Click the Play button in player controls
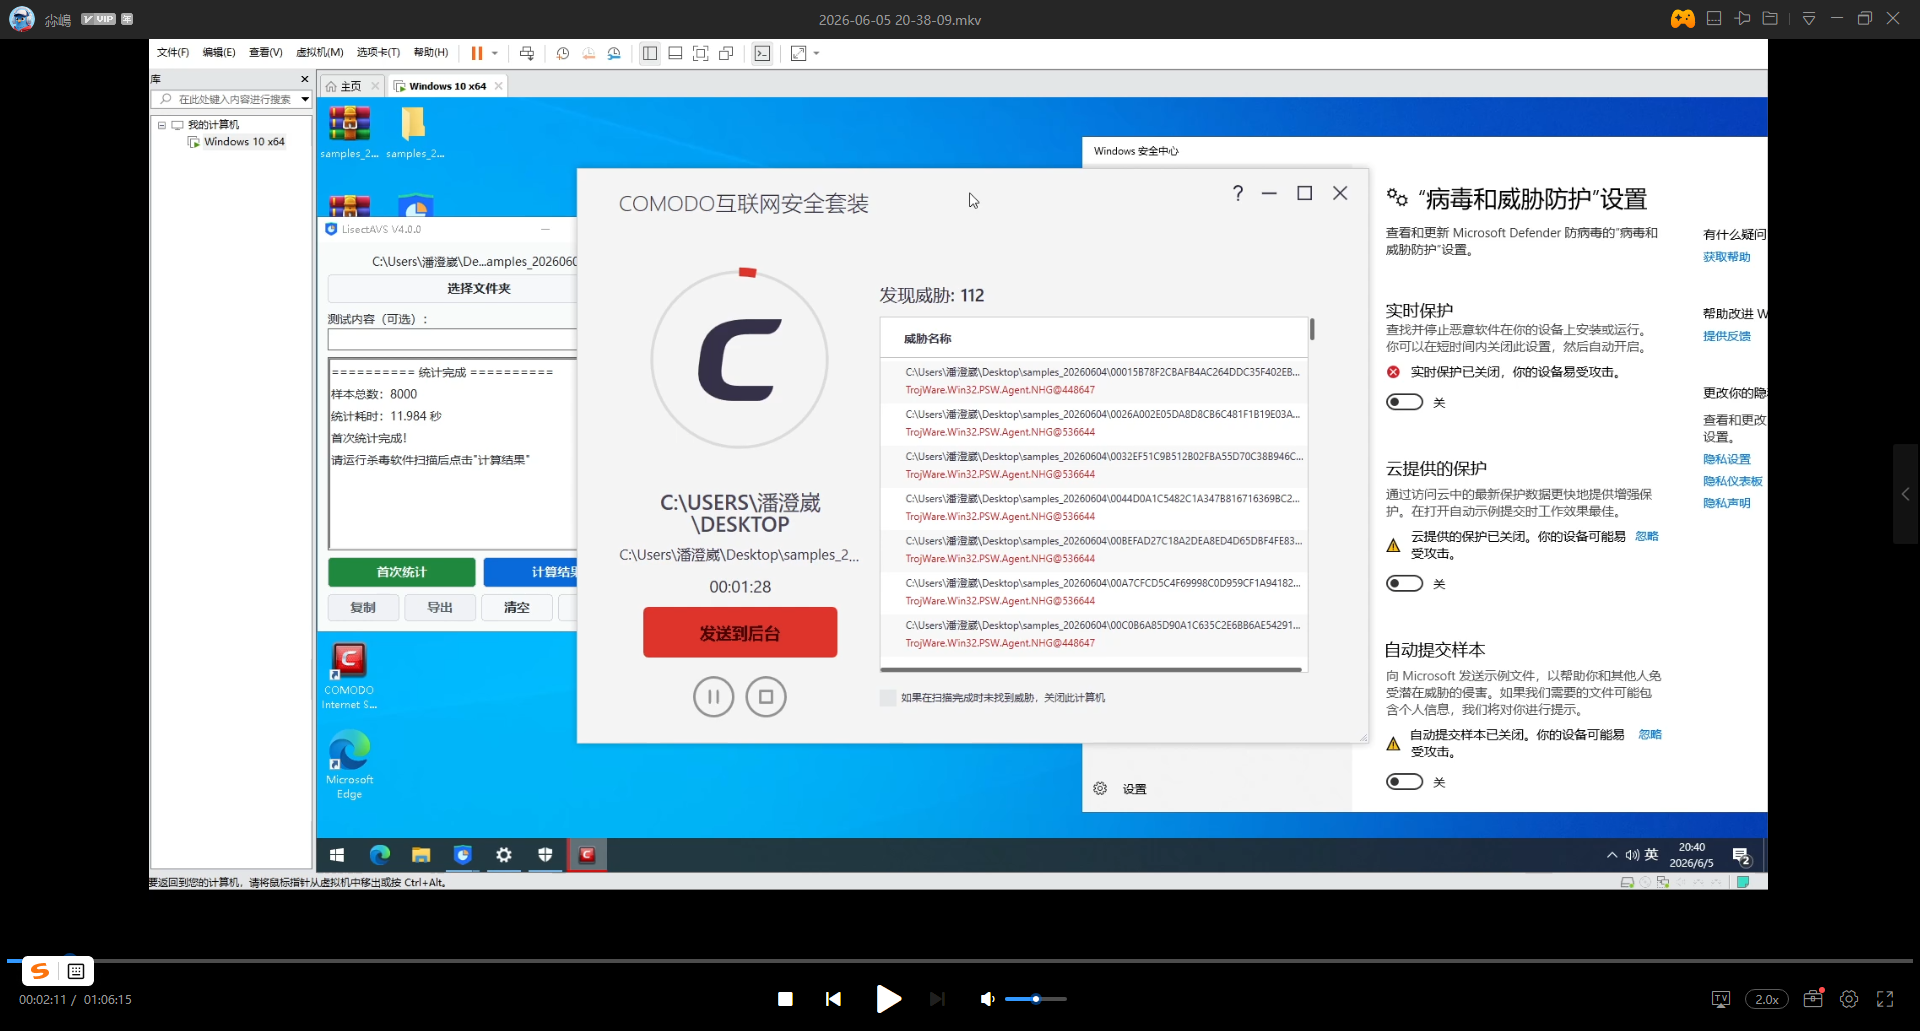Image resolution: width=1920 pixels, height=1031 pixels. (888, 999)
